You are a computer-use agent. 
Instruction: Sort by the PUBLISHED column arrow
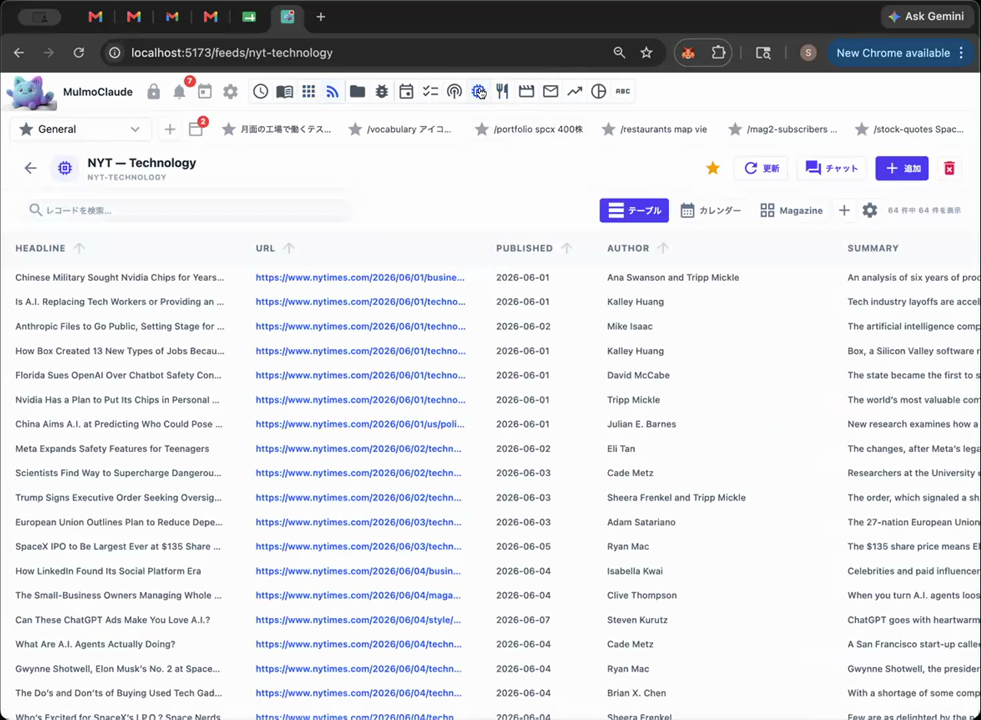tap(566, 248)
